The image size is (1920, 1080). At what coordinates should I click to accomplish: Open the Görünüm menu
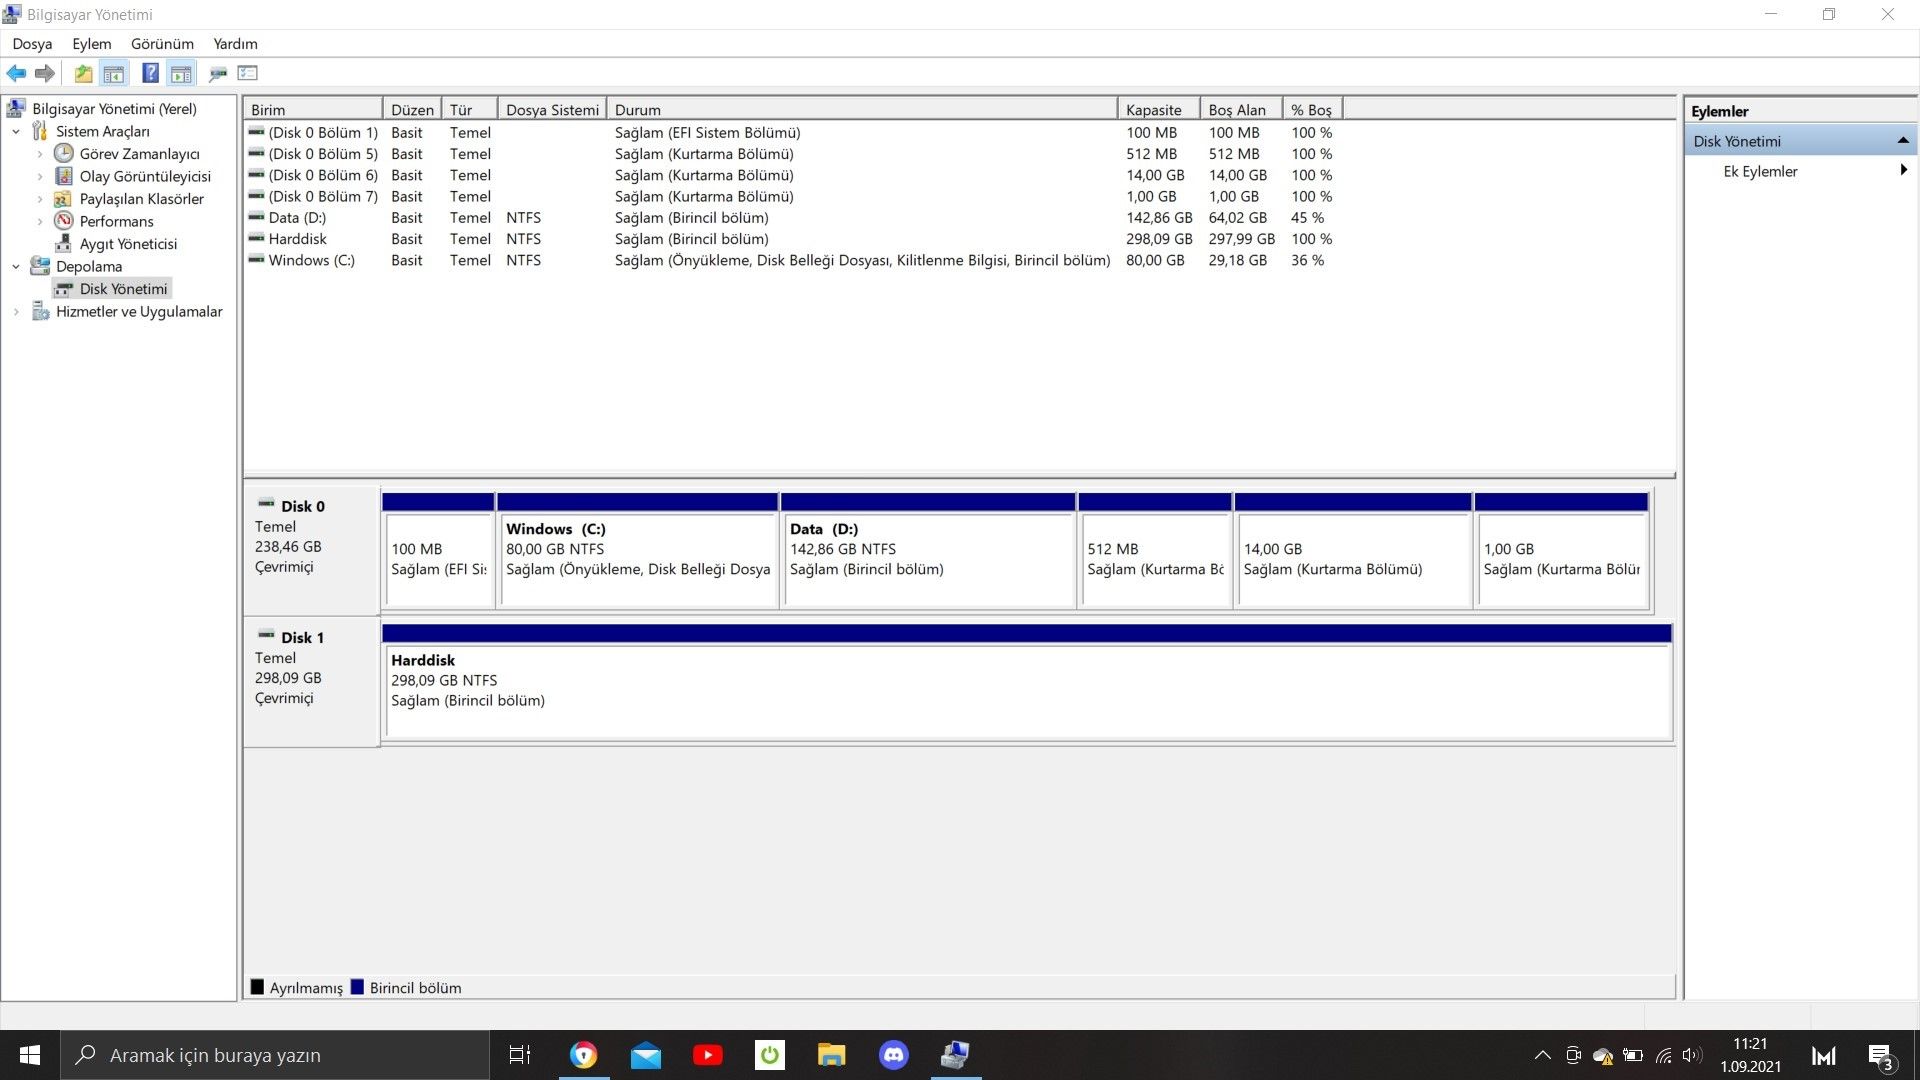[x=162, y=44]
